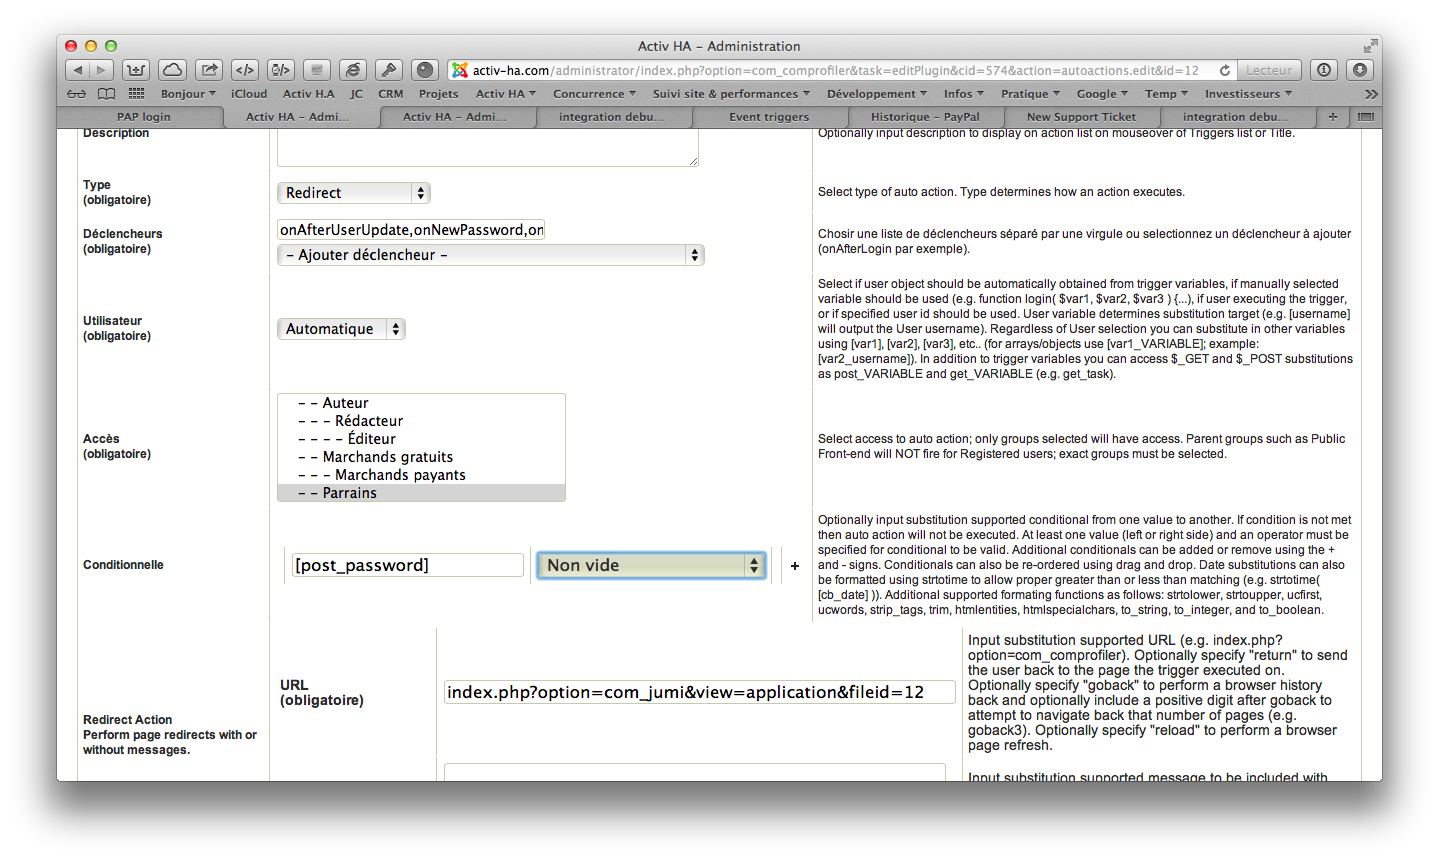Click the Description text area
This screenshot has height=860, width=1439.
coord(488,148)
